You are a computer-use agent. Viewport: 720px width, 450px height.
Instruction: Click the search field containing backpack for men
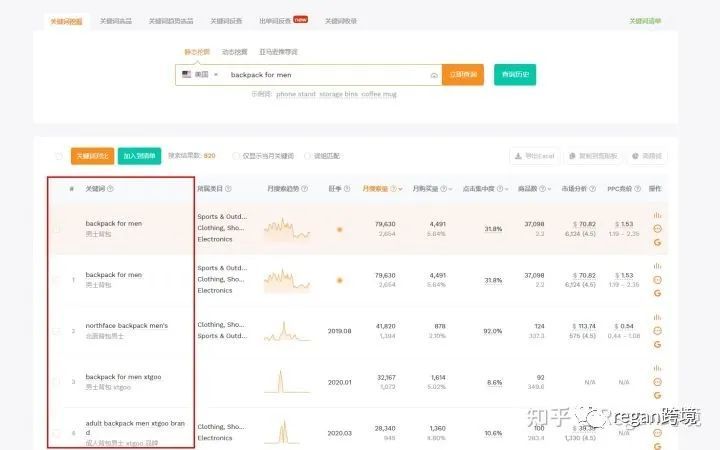(327, 75)
